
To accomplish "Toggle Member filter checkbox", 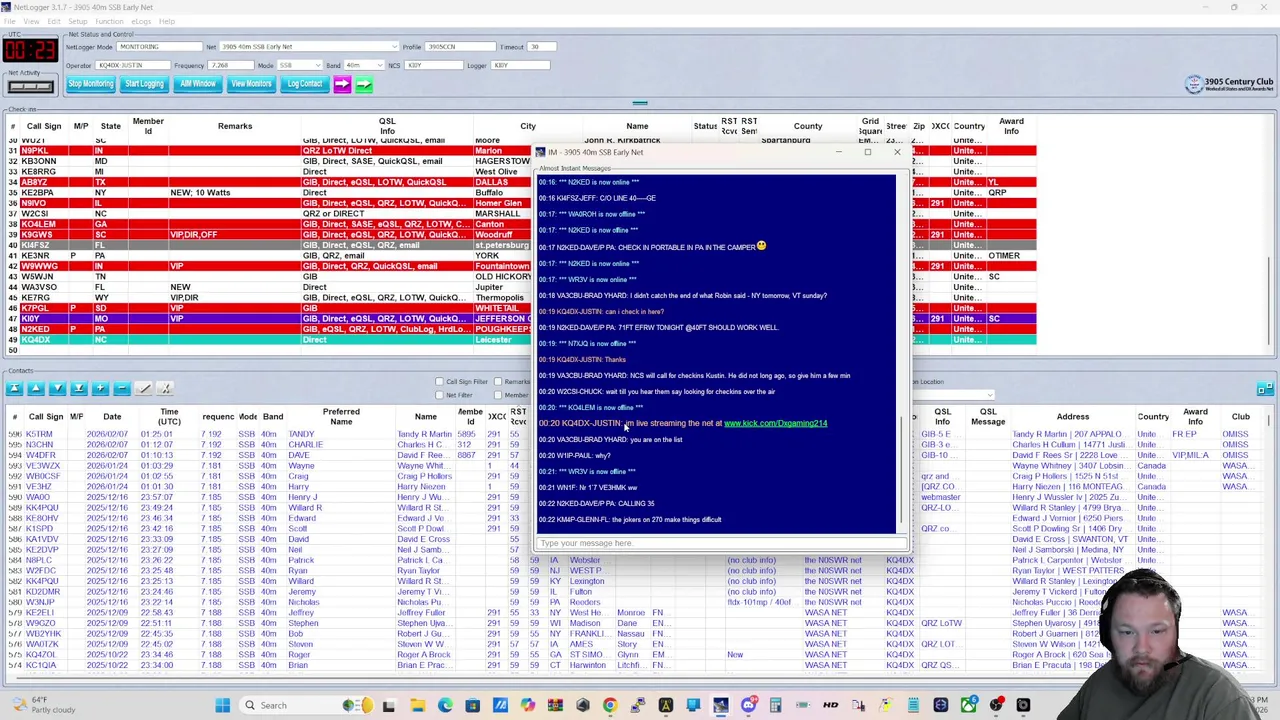I will coord(498,395).
